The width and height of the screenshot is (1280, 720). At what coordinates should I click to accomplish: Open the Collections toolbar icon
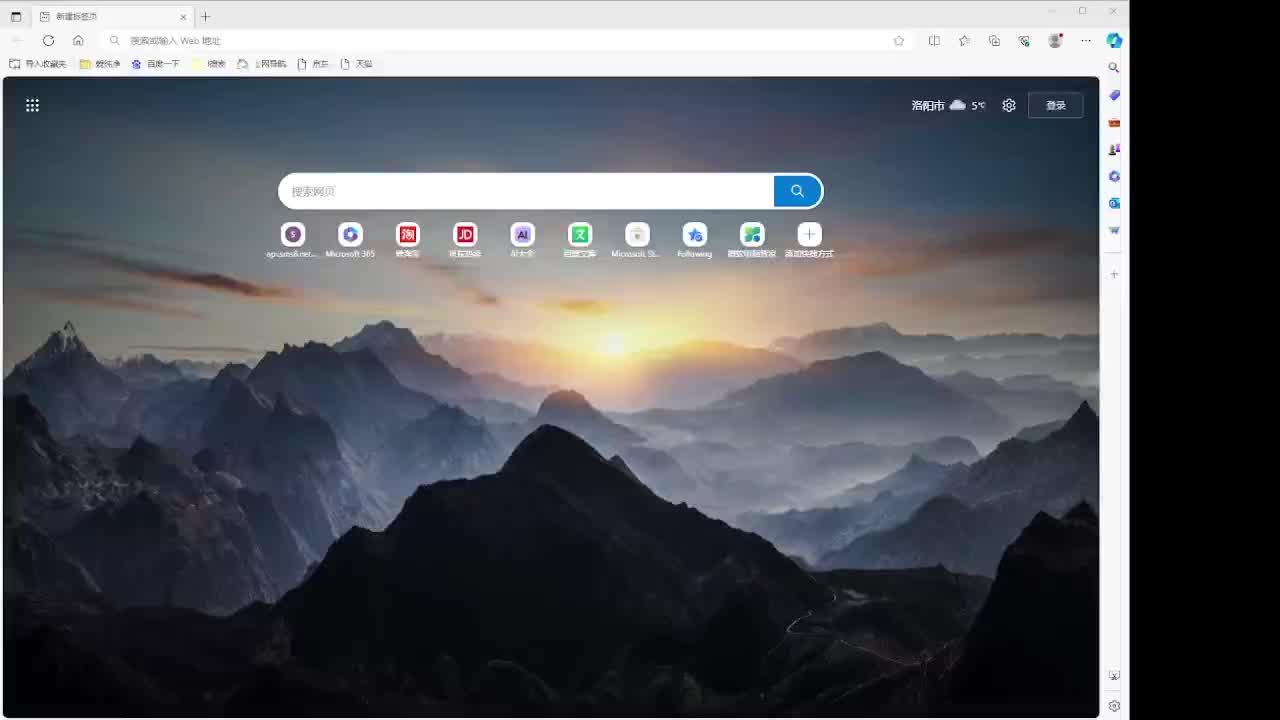tap(994, 41)
